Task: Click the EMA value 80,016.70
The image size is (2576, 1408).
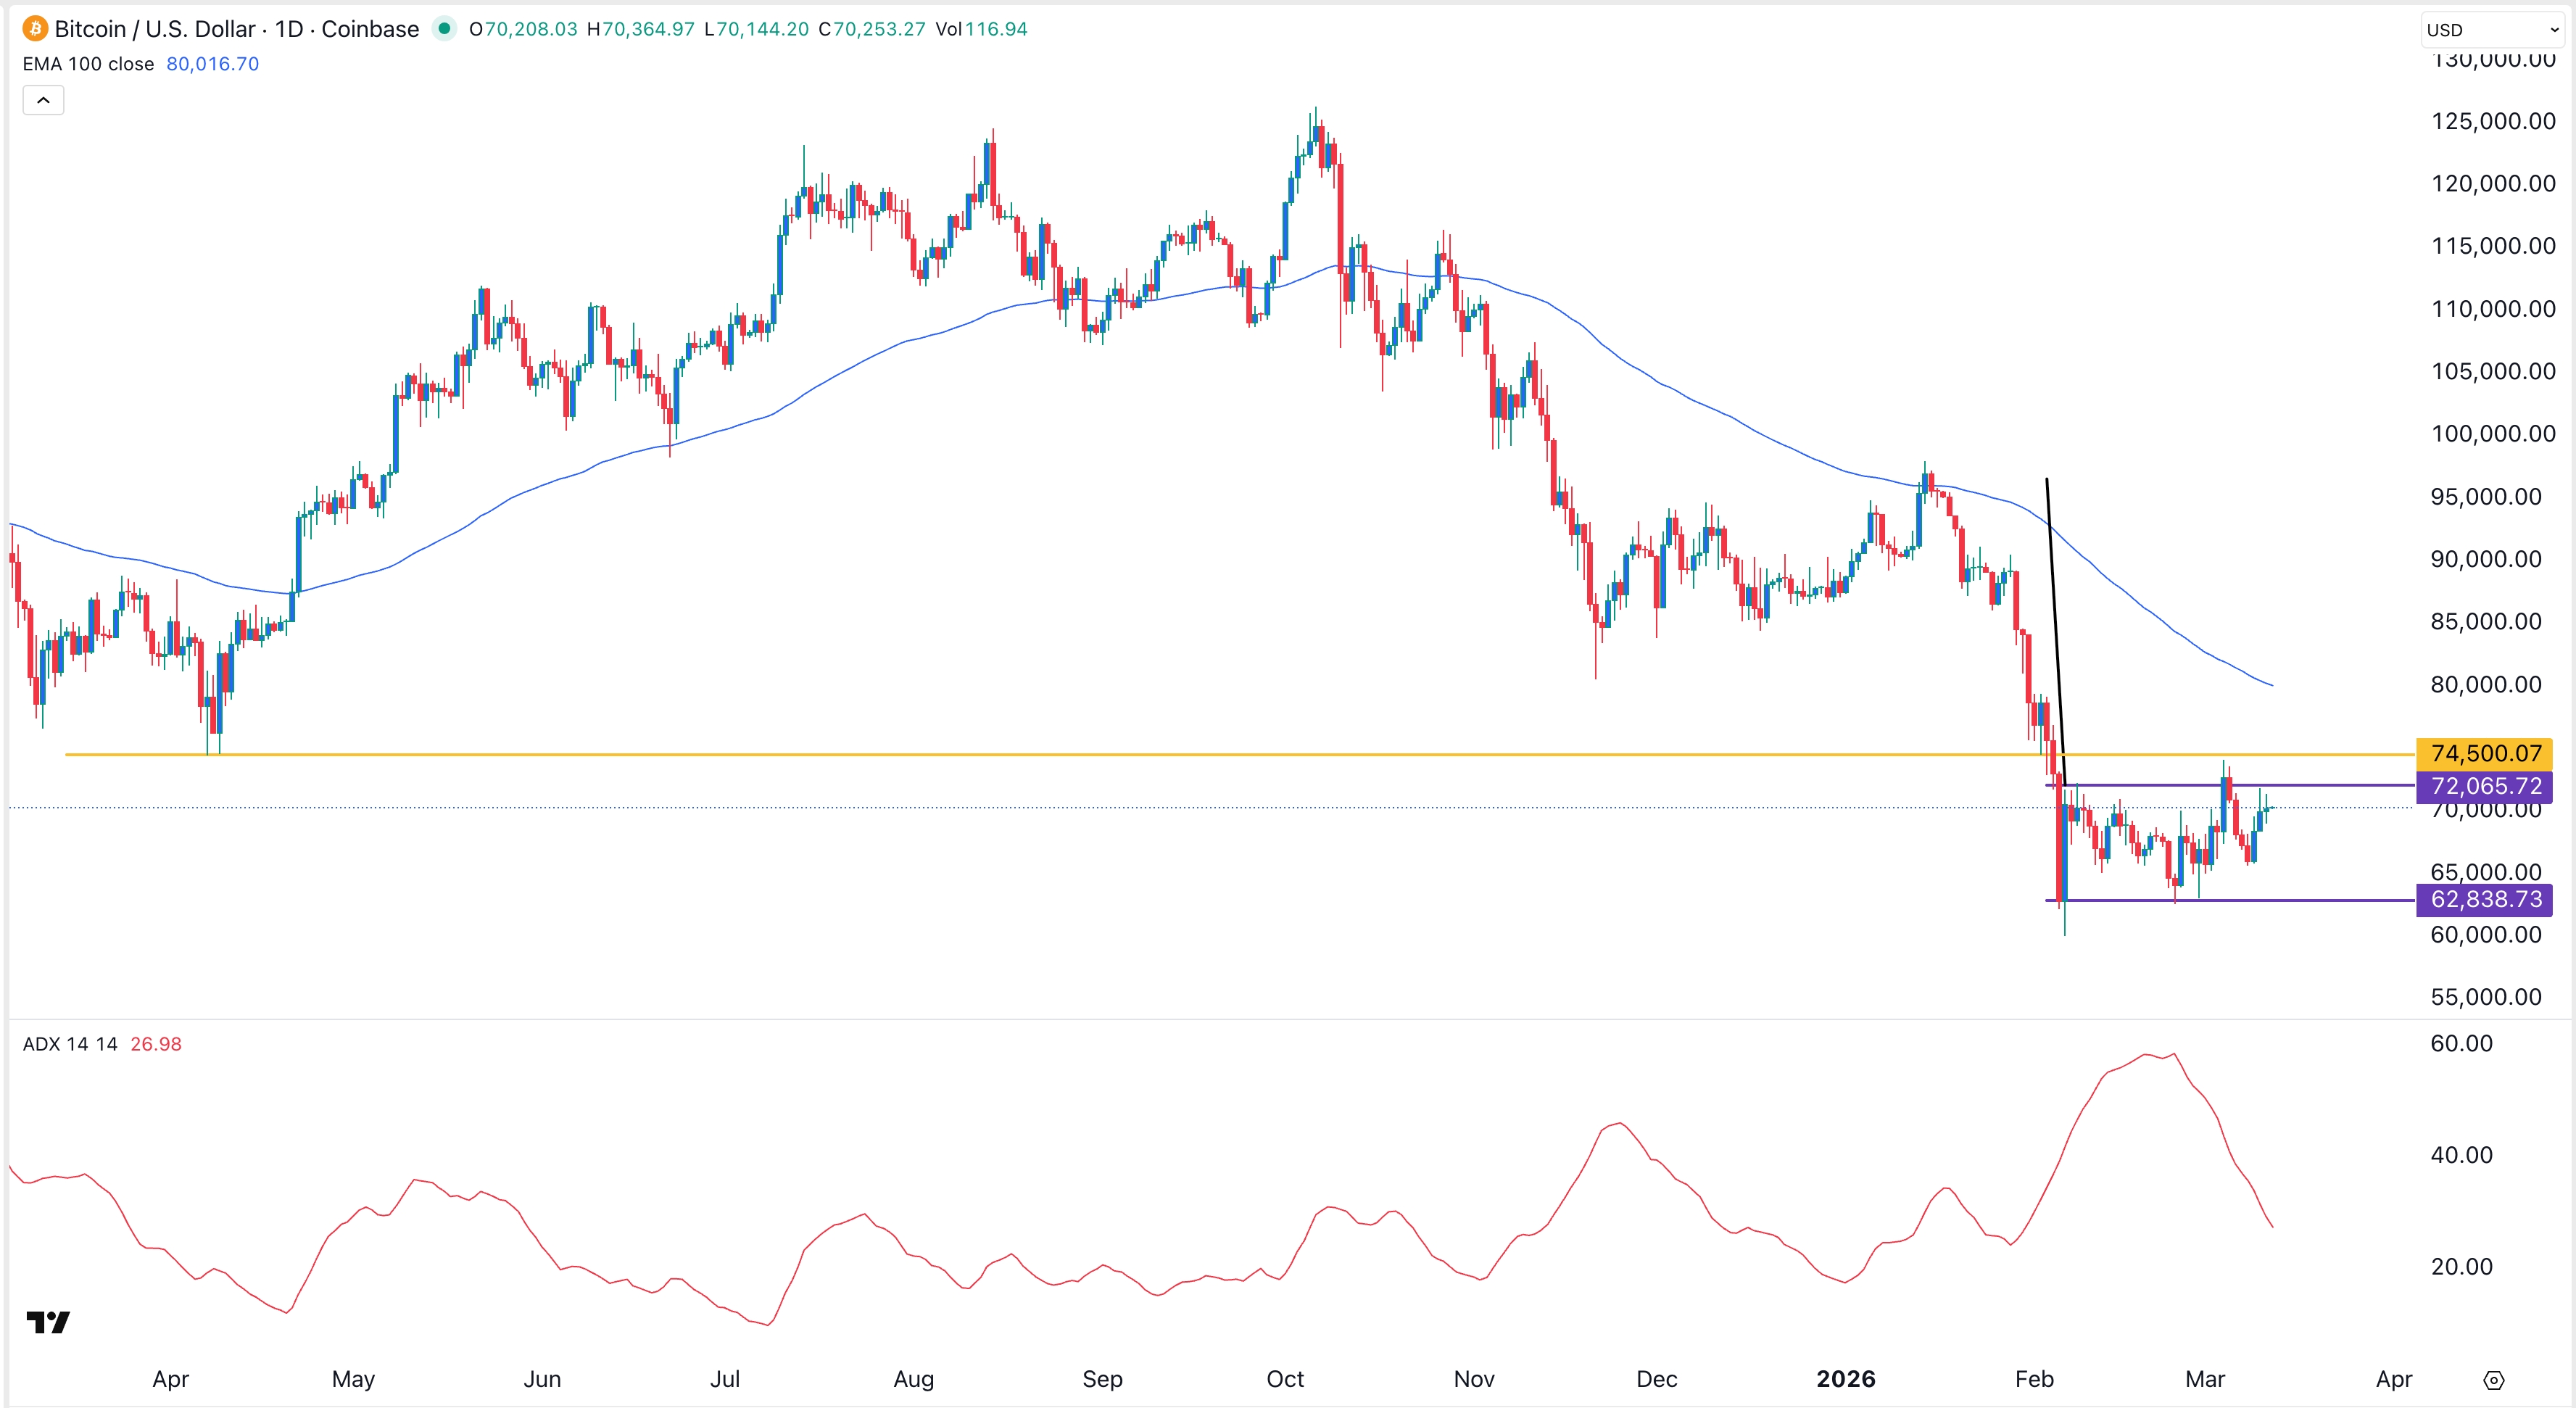Action: coord(212,63)
